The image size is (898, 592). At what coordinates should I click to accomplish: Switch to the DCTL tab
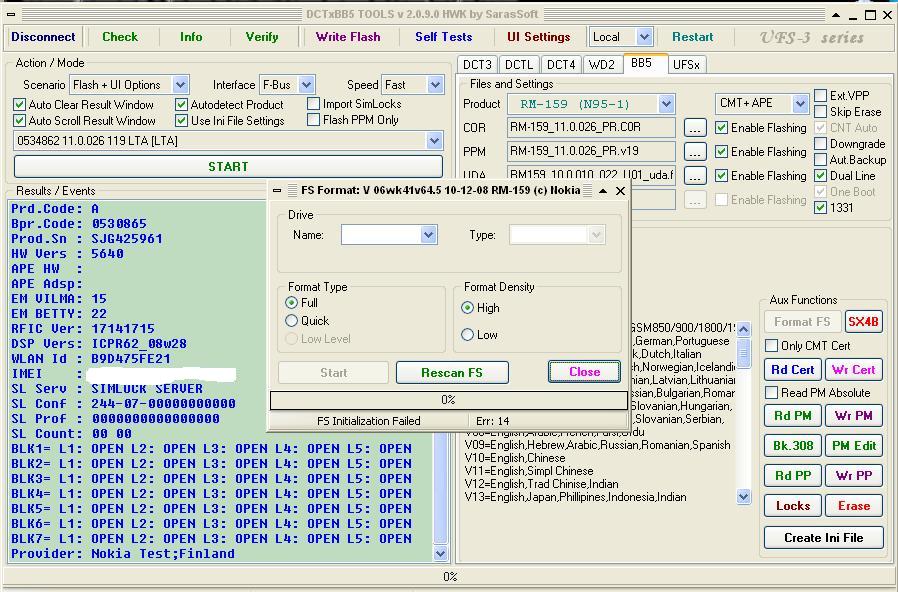pos(519,65)
